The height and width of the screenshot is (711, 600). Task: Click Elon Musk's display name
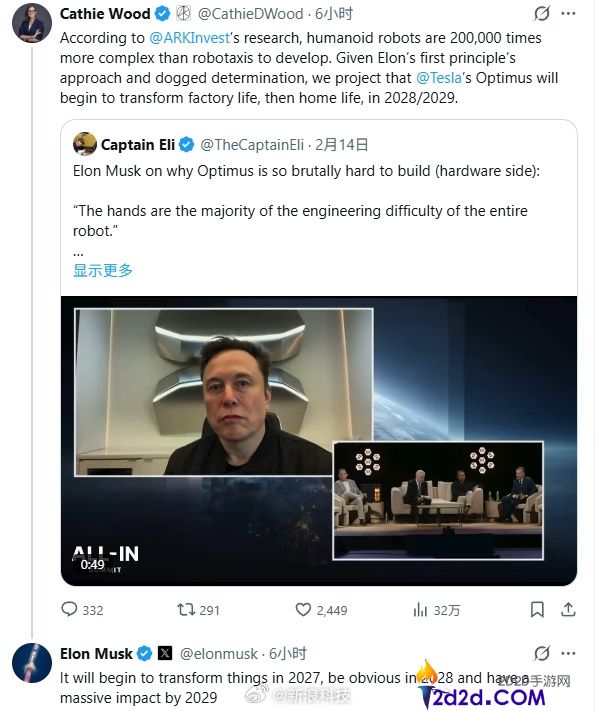(96, 654)
